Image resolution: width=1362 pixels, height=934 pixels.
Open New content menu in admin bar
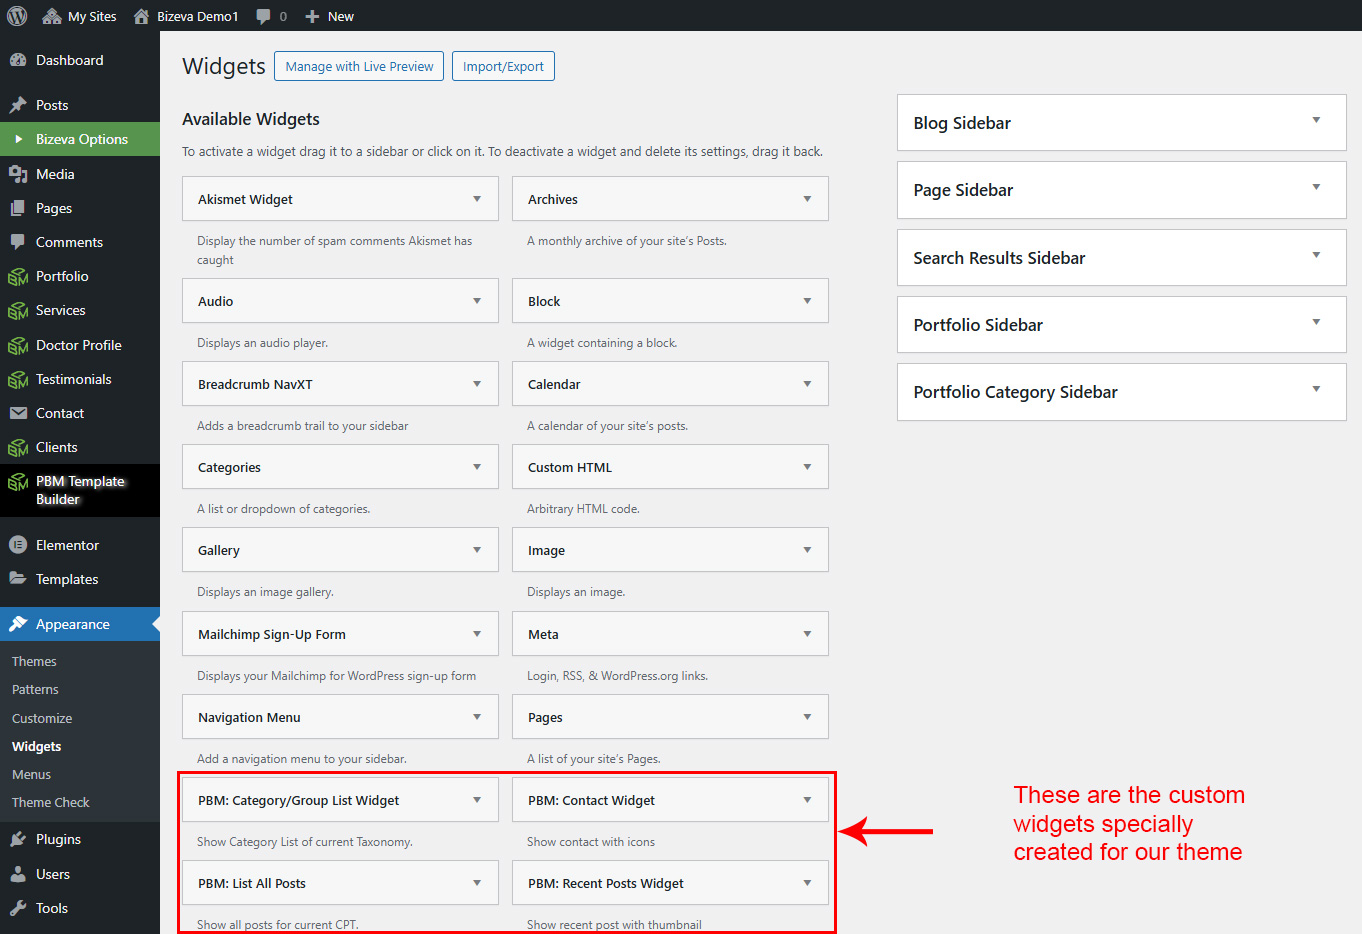tap(330, 16)
